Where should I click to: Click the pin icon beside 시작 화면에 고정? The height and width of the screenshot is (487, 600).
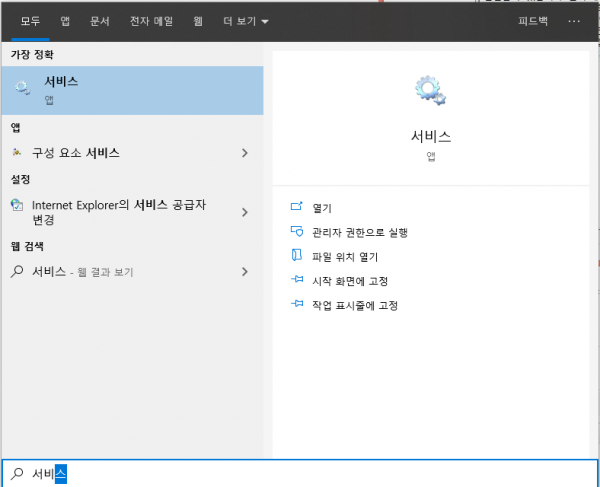[297, 279]
